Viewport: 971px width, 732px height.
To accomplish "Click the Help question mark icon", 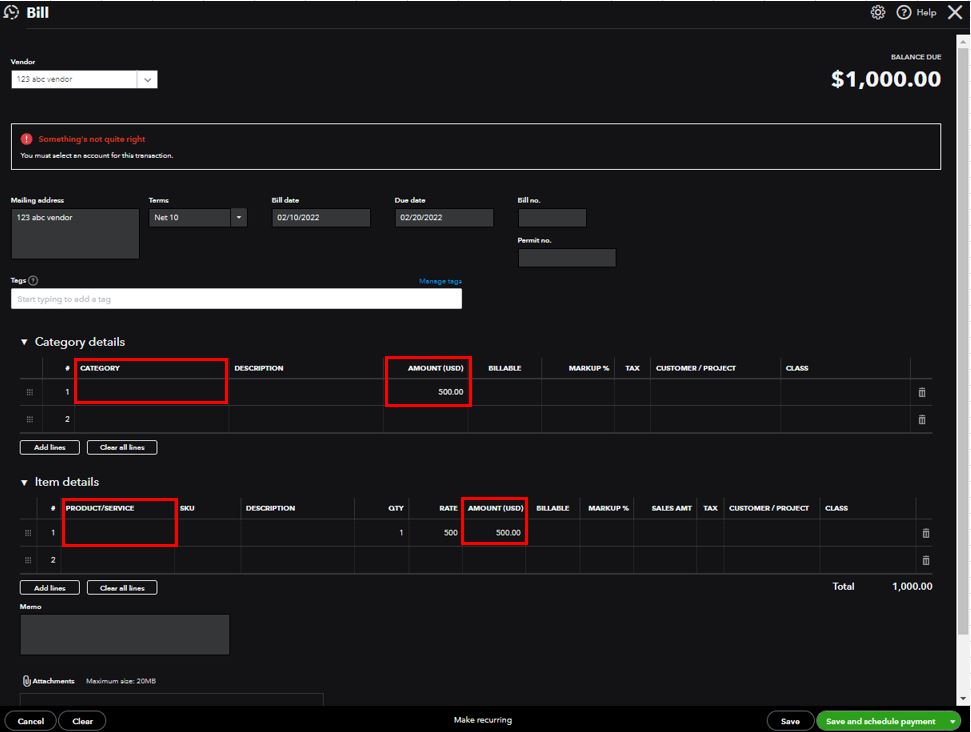I will tap(904, 13).
